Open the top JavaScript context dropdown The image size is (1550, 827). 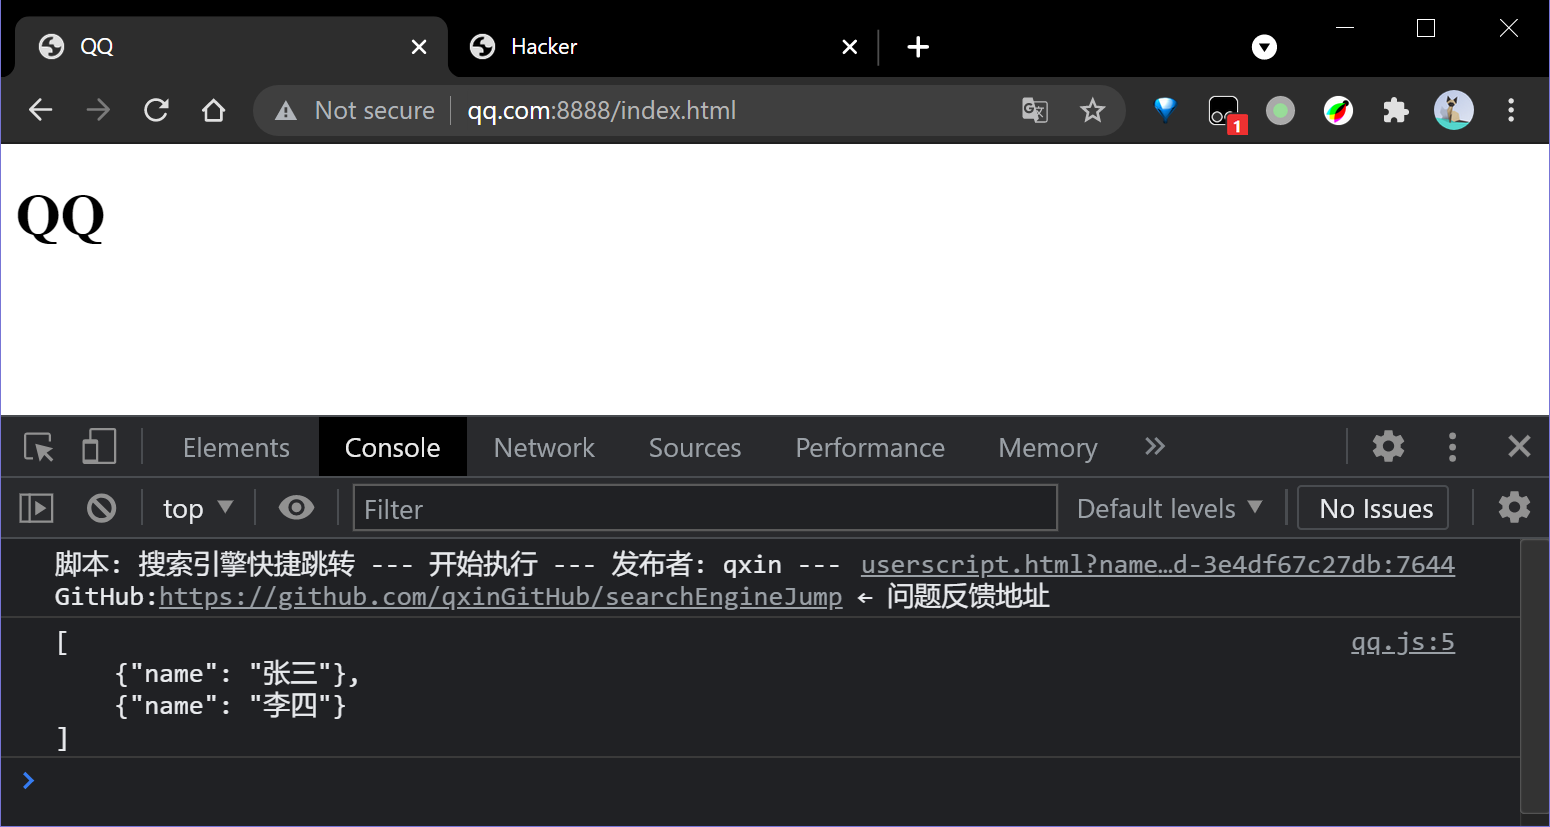pyautogui.click(x=197, y=508)
